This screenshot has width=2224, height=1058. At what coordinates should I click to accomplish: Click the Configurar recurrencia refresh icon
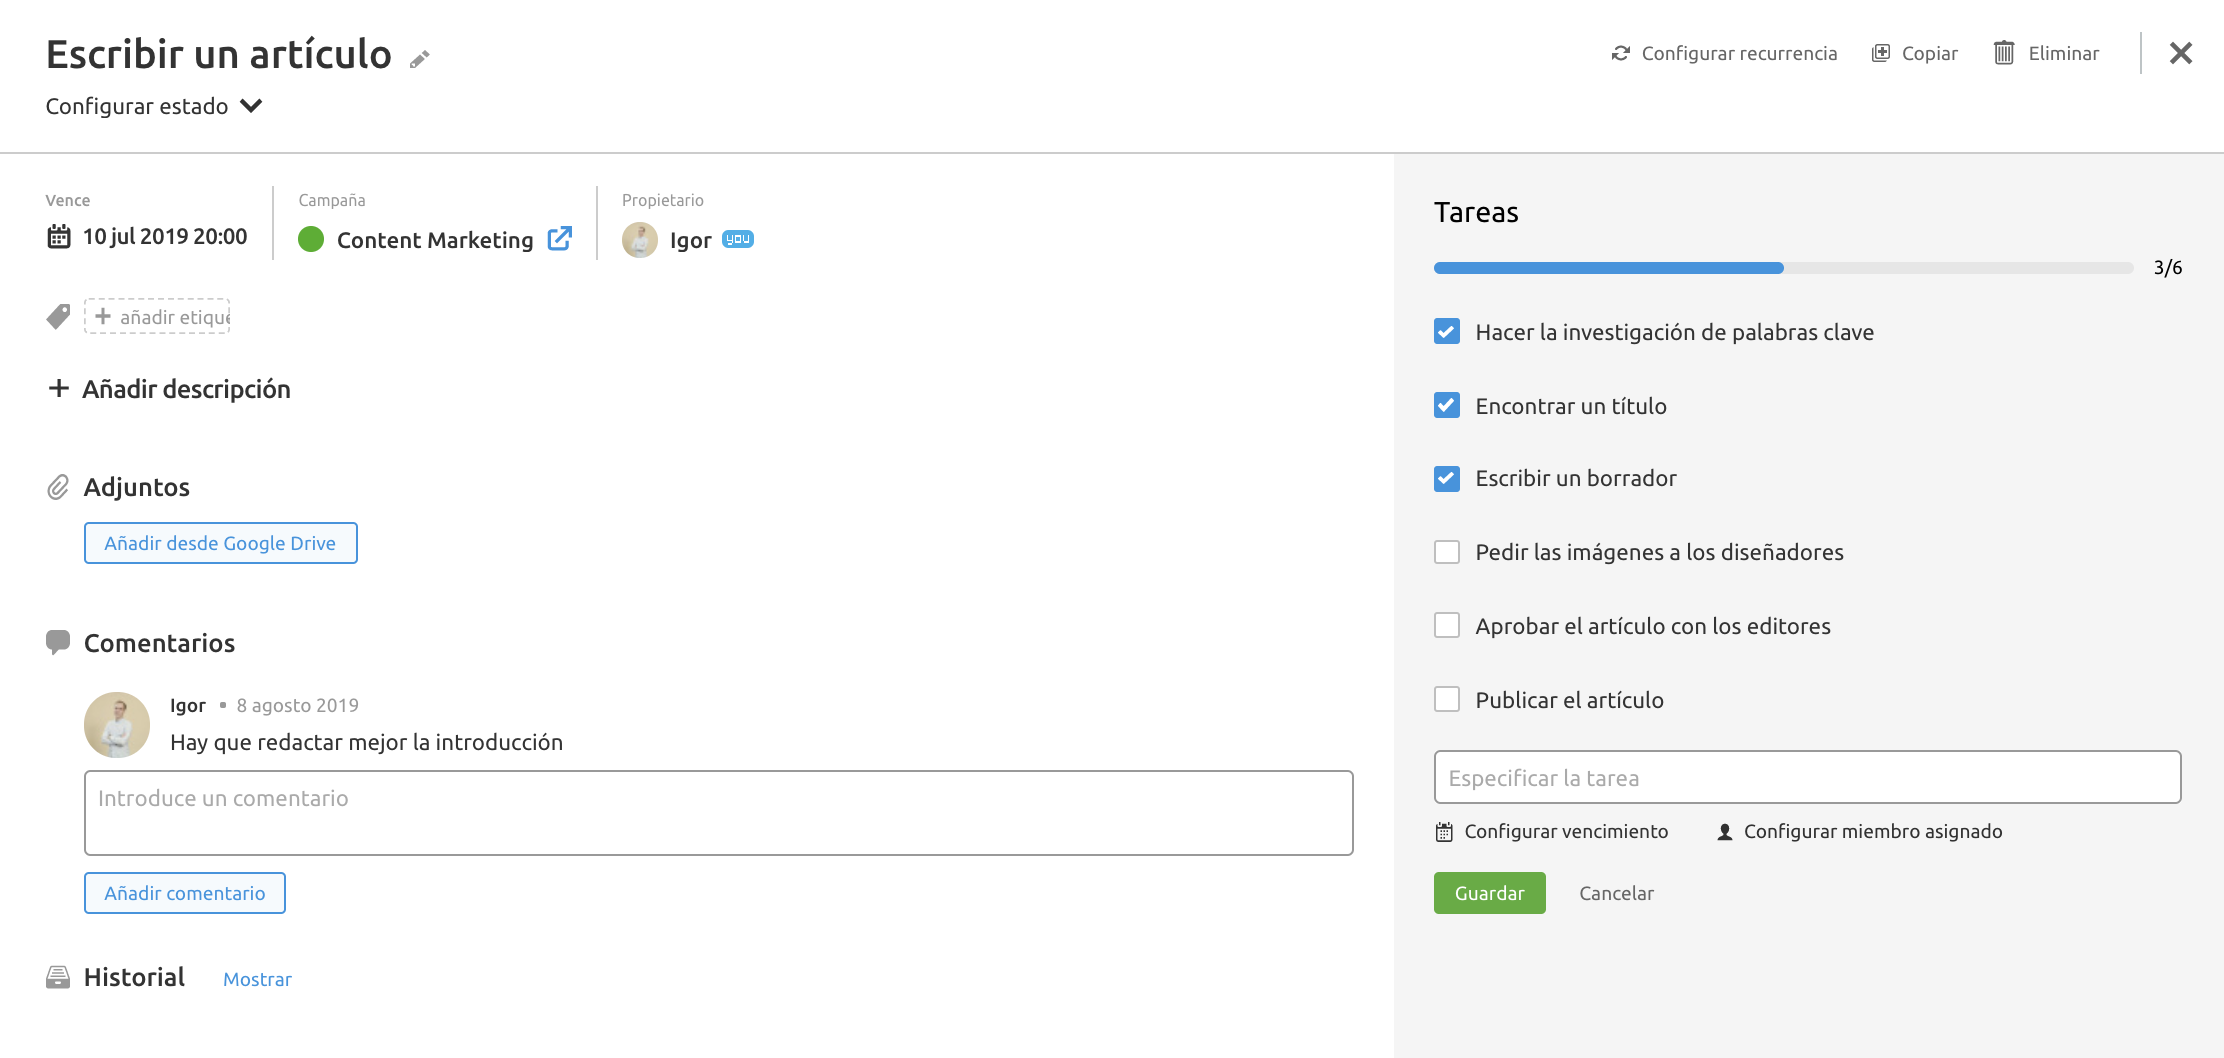pyautogui.click(x=1620, y=53)
